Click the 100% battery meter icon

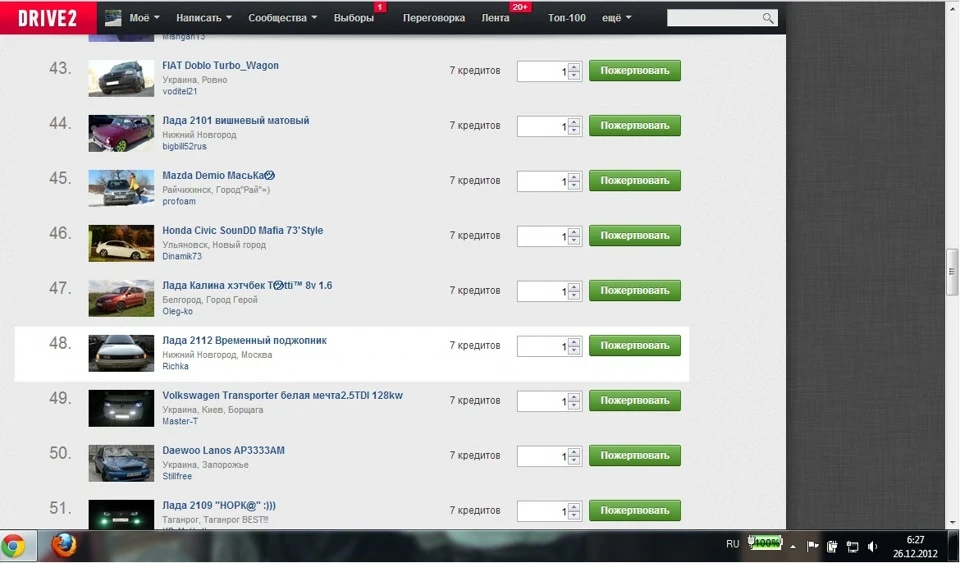click(x=765, y=543)
